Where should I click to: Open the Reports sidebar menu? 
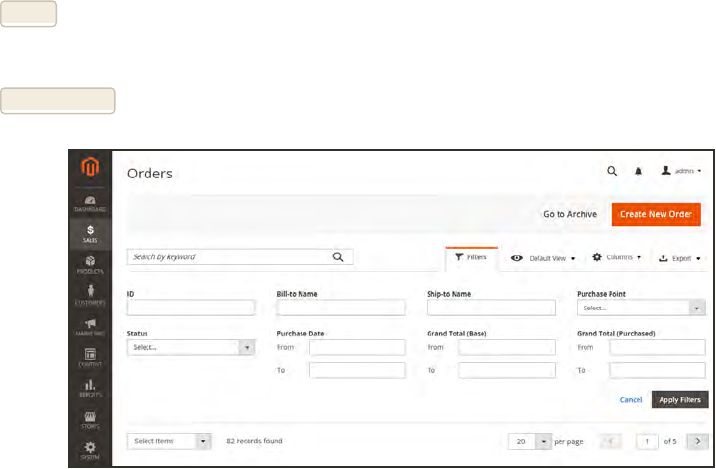[x=90, y=388]
